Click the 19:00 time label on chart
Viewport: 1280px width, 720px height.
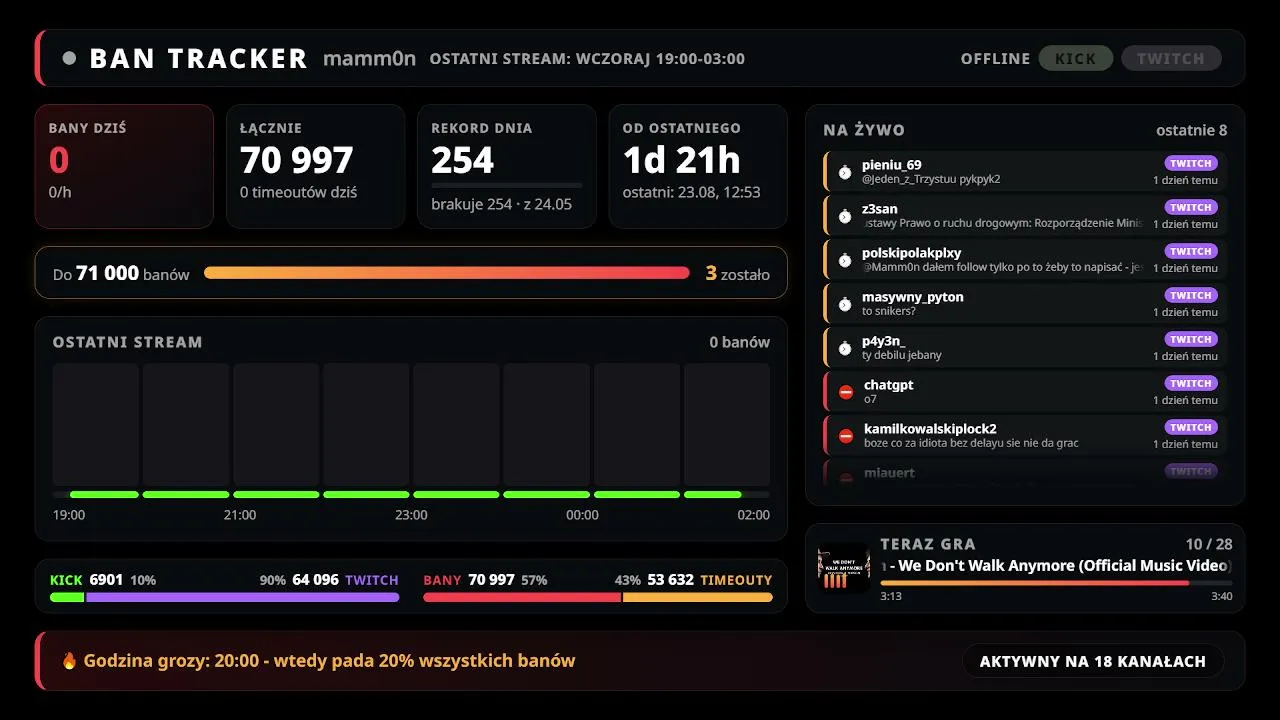click(x=69, y=515)
